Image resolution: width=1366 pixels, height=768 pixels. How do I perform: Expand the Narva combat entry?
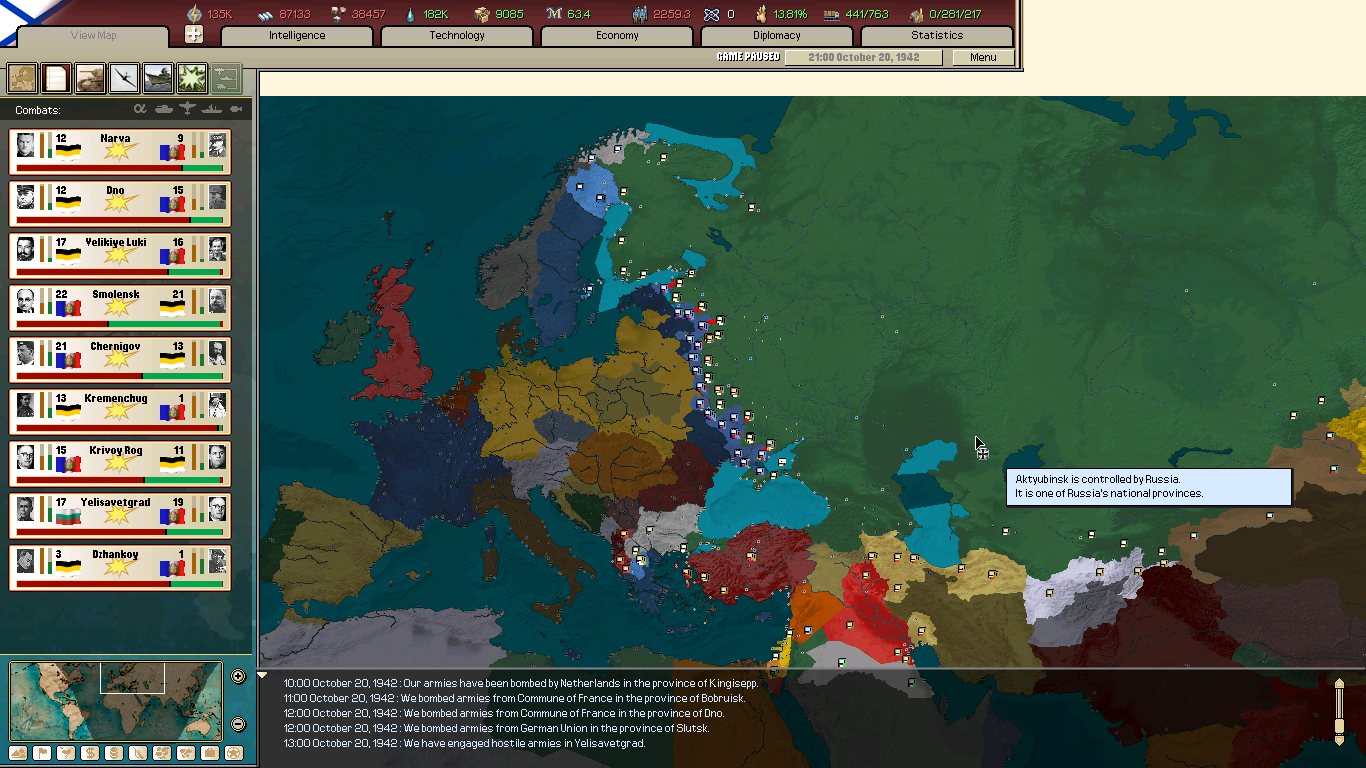tap(120, 150)
